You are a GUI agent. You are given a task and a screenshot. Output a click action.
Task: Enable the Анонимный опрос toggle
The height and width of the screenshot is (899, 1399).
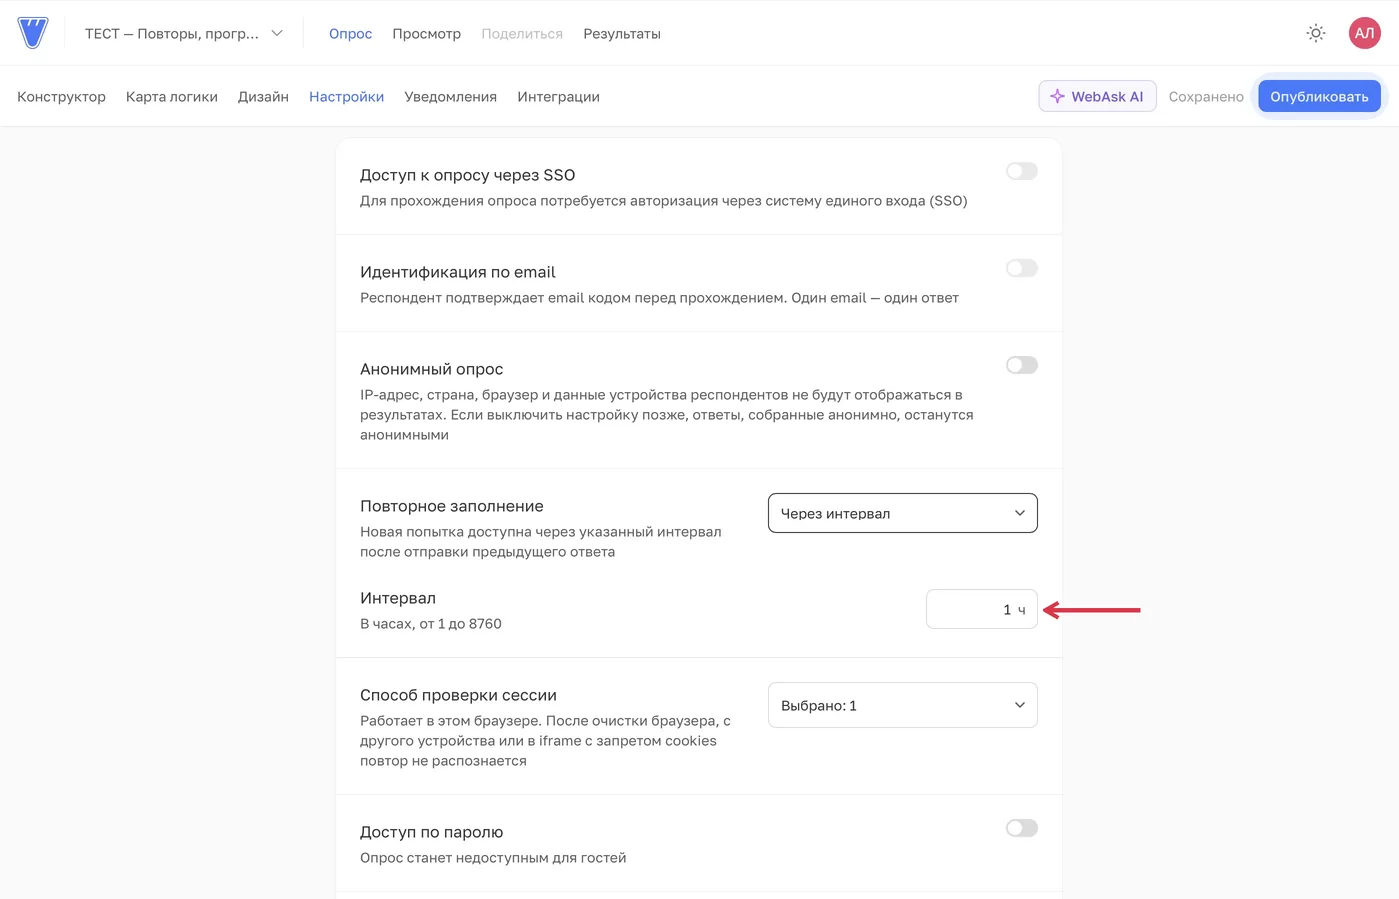click(x=1021, y=365)
